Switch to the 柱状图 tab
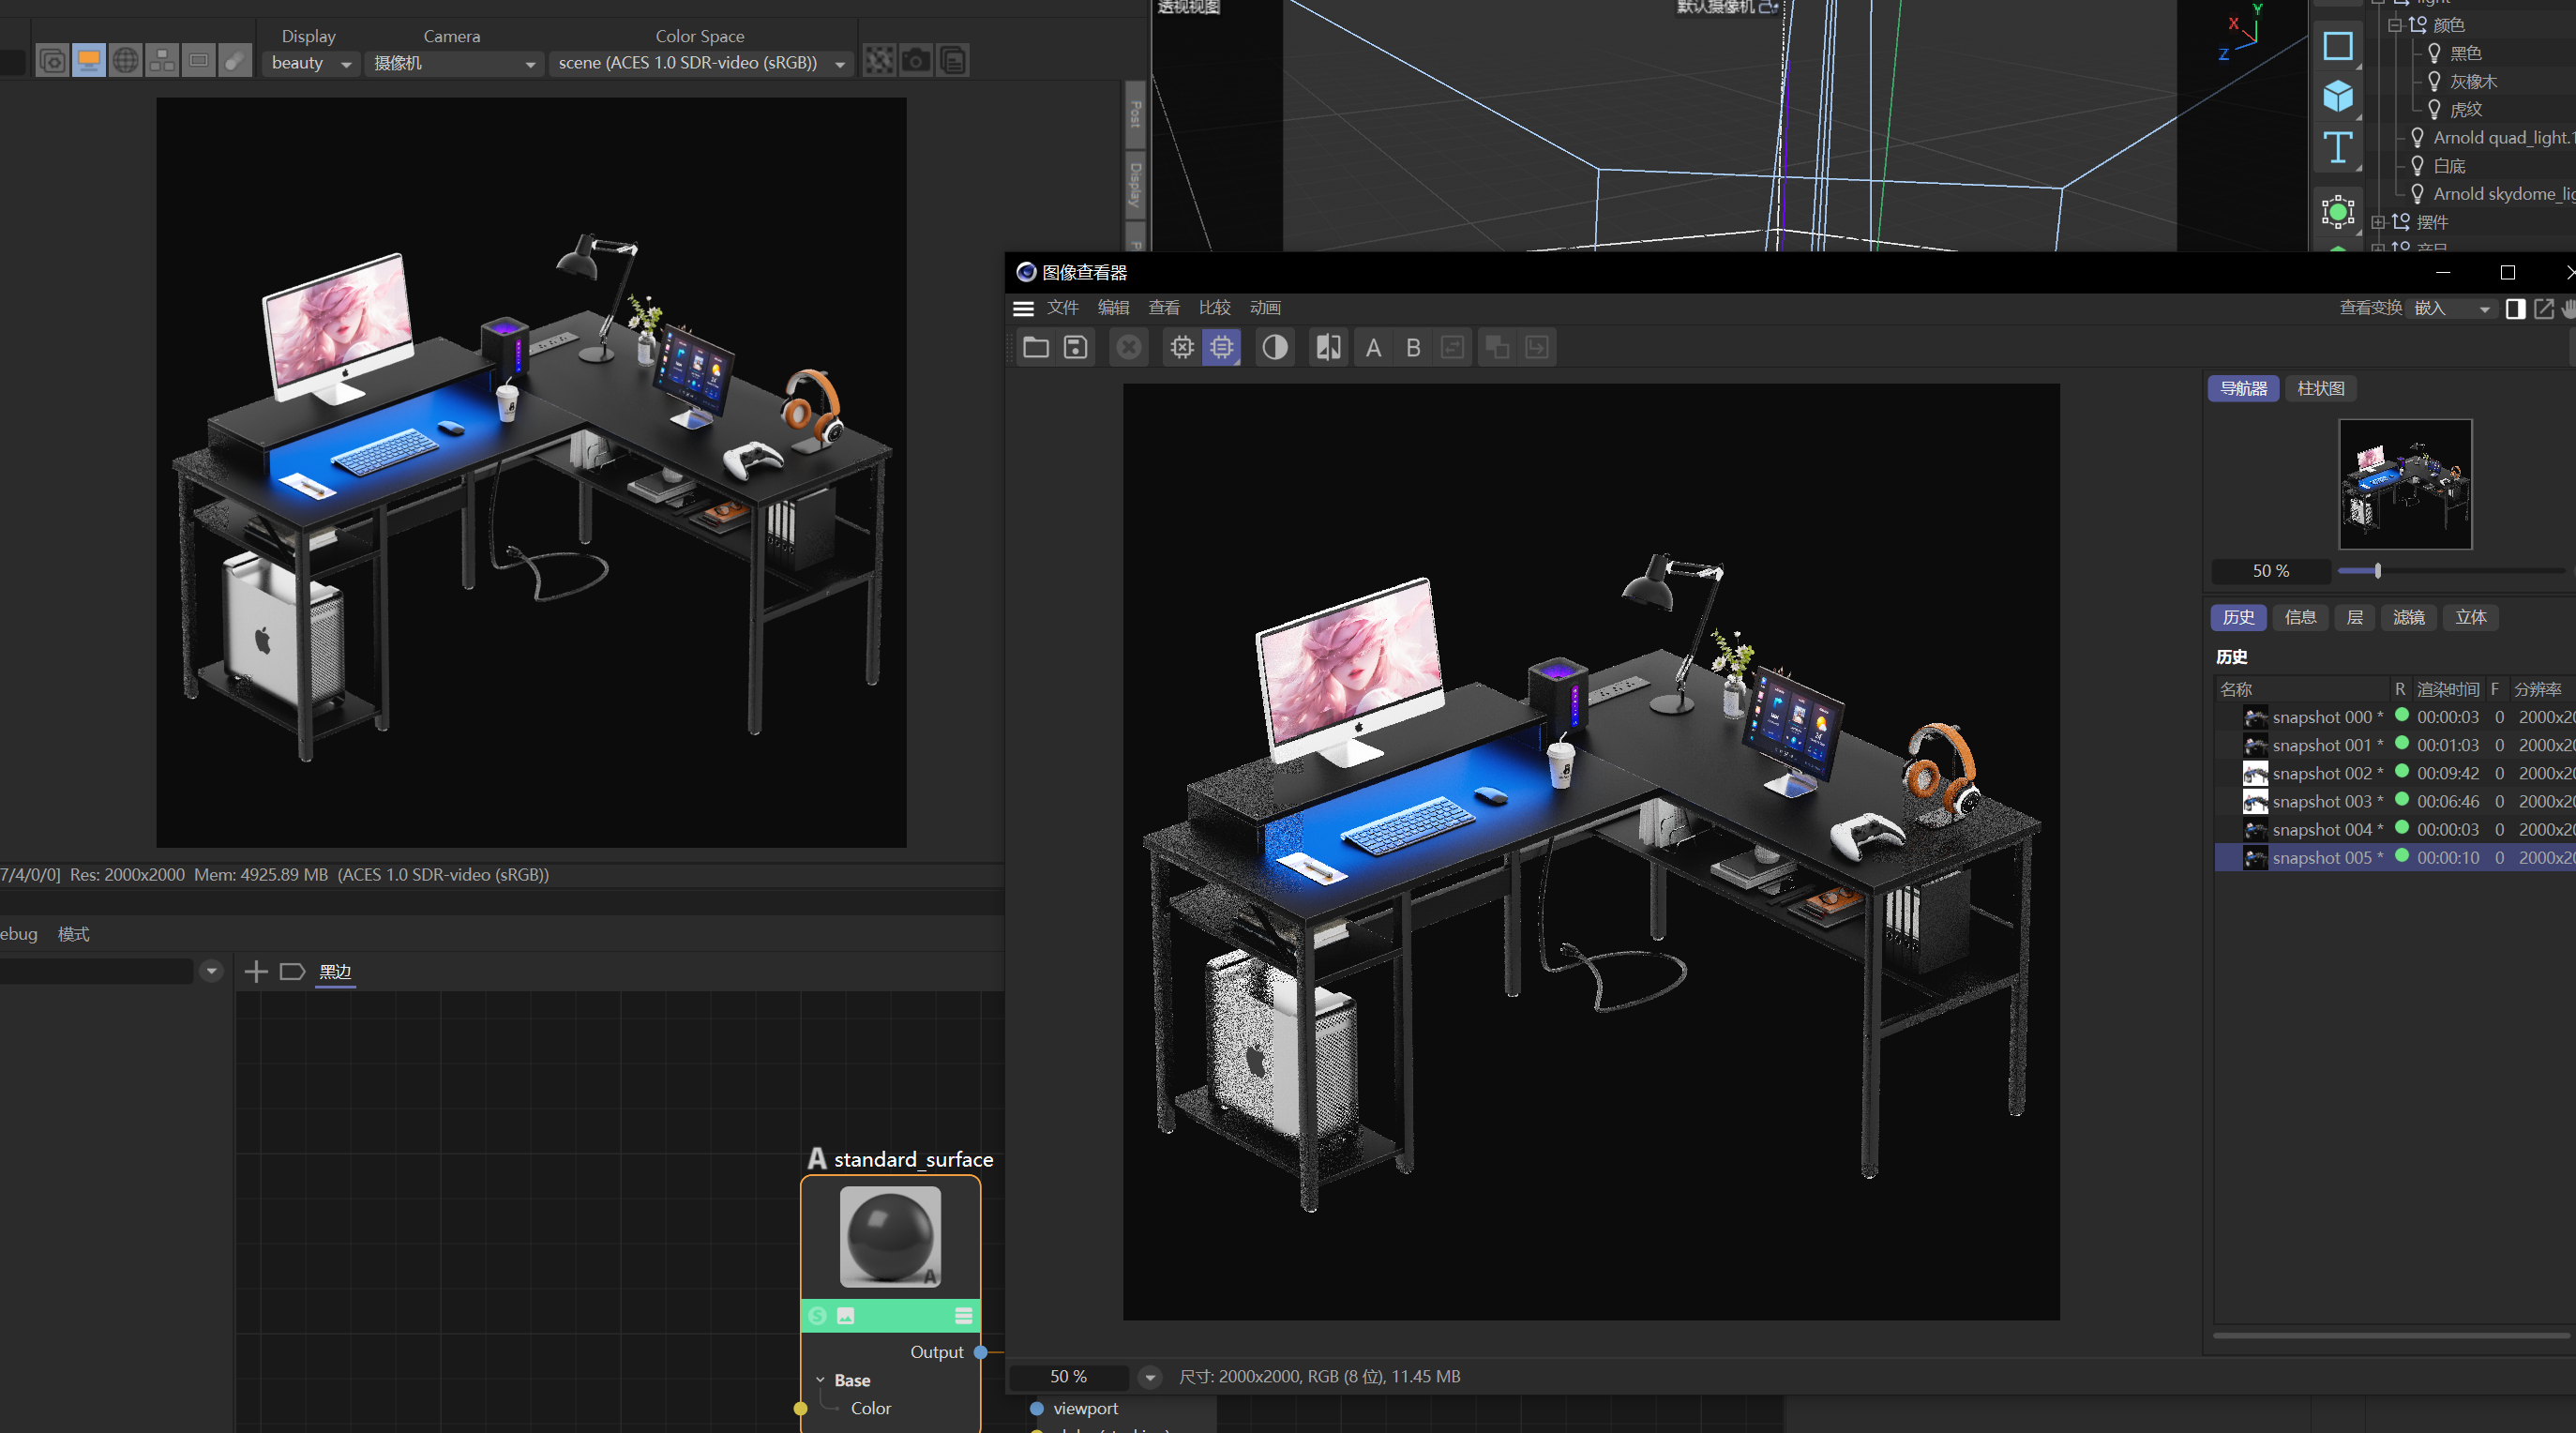 (x=2320, y=388)
